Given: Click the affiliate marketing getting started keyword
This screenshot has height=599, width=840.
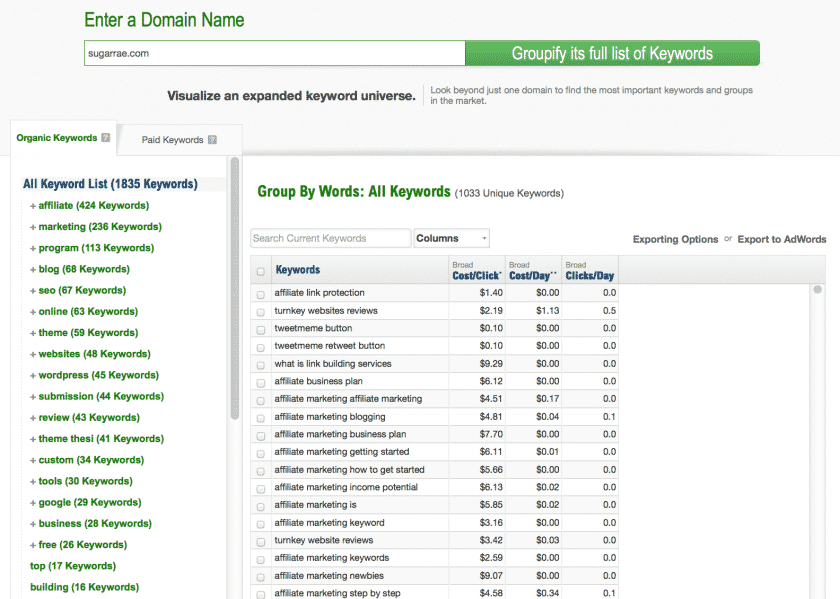Looking at the screenshot, I should [342, 452].
